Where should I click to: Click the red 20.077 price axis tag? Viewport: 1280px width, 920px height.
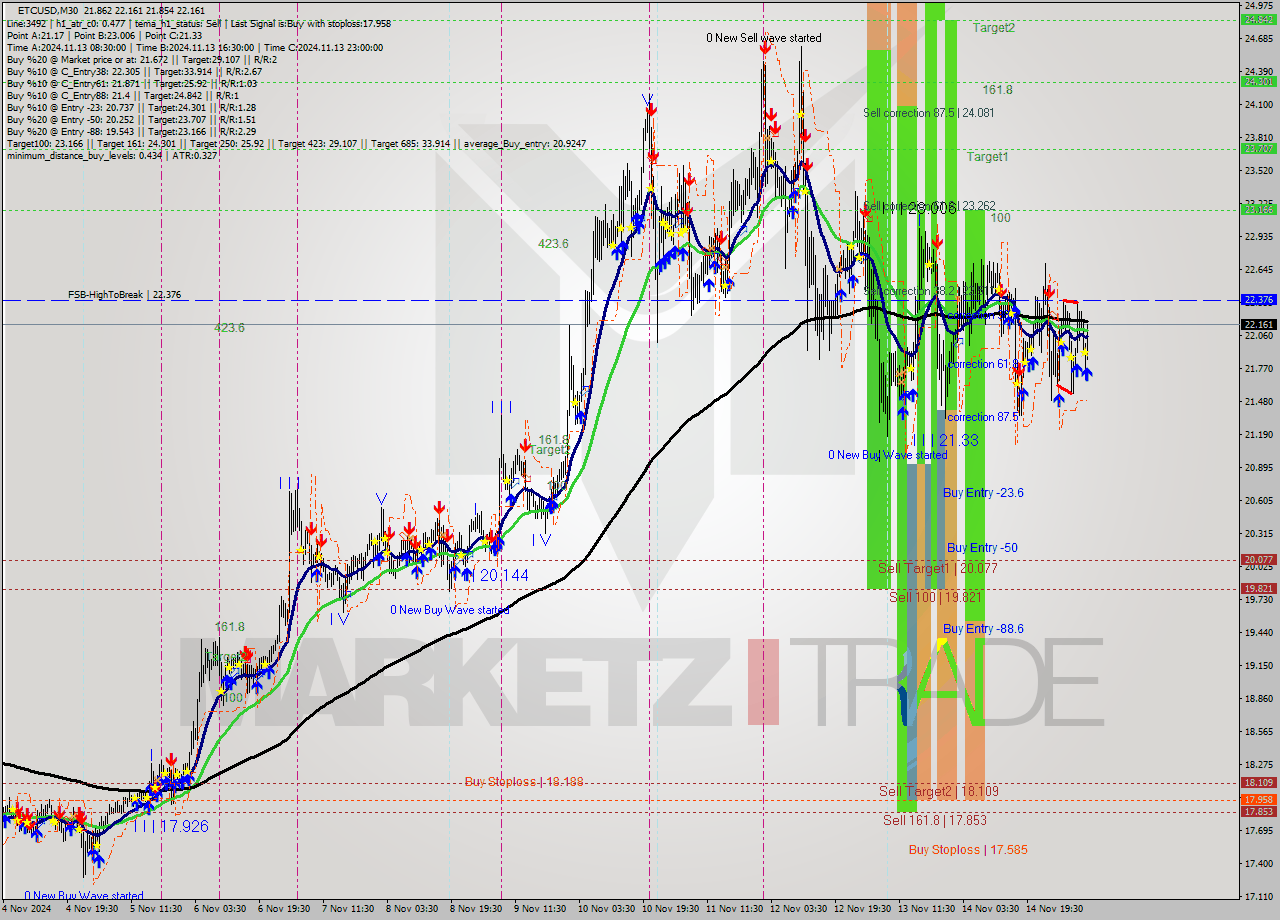1258,560
